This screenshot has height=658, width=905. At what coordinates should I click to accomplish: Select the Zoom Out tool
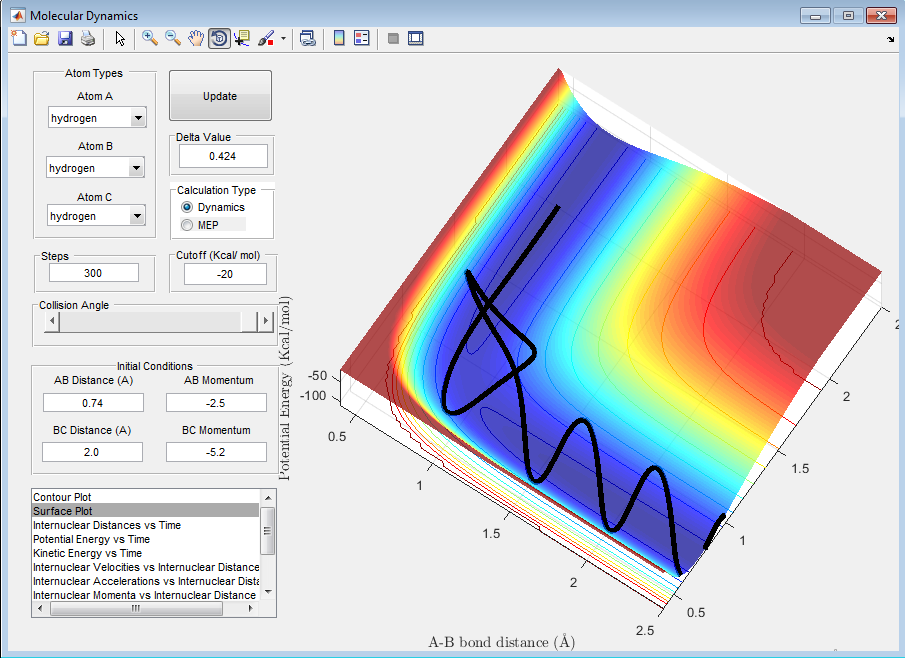[173, 38]
